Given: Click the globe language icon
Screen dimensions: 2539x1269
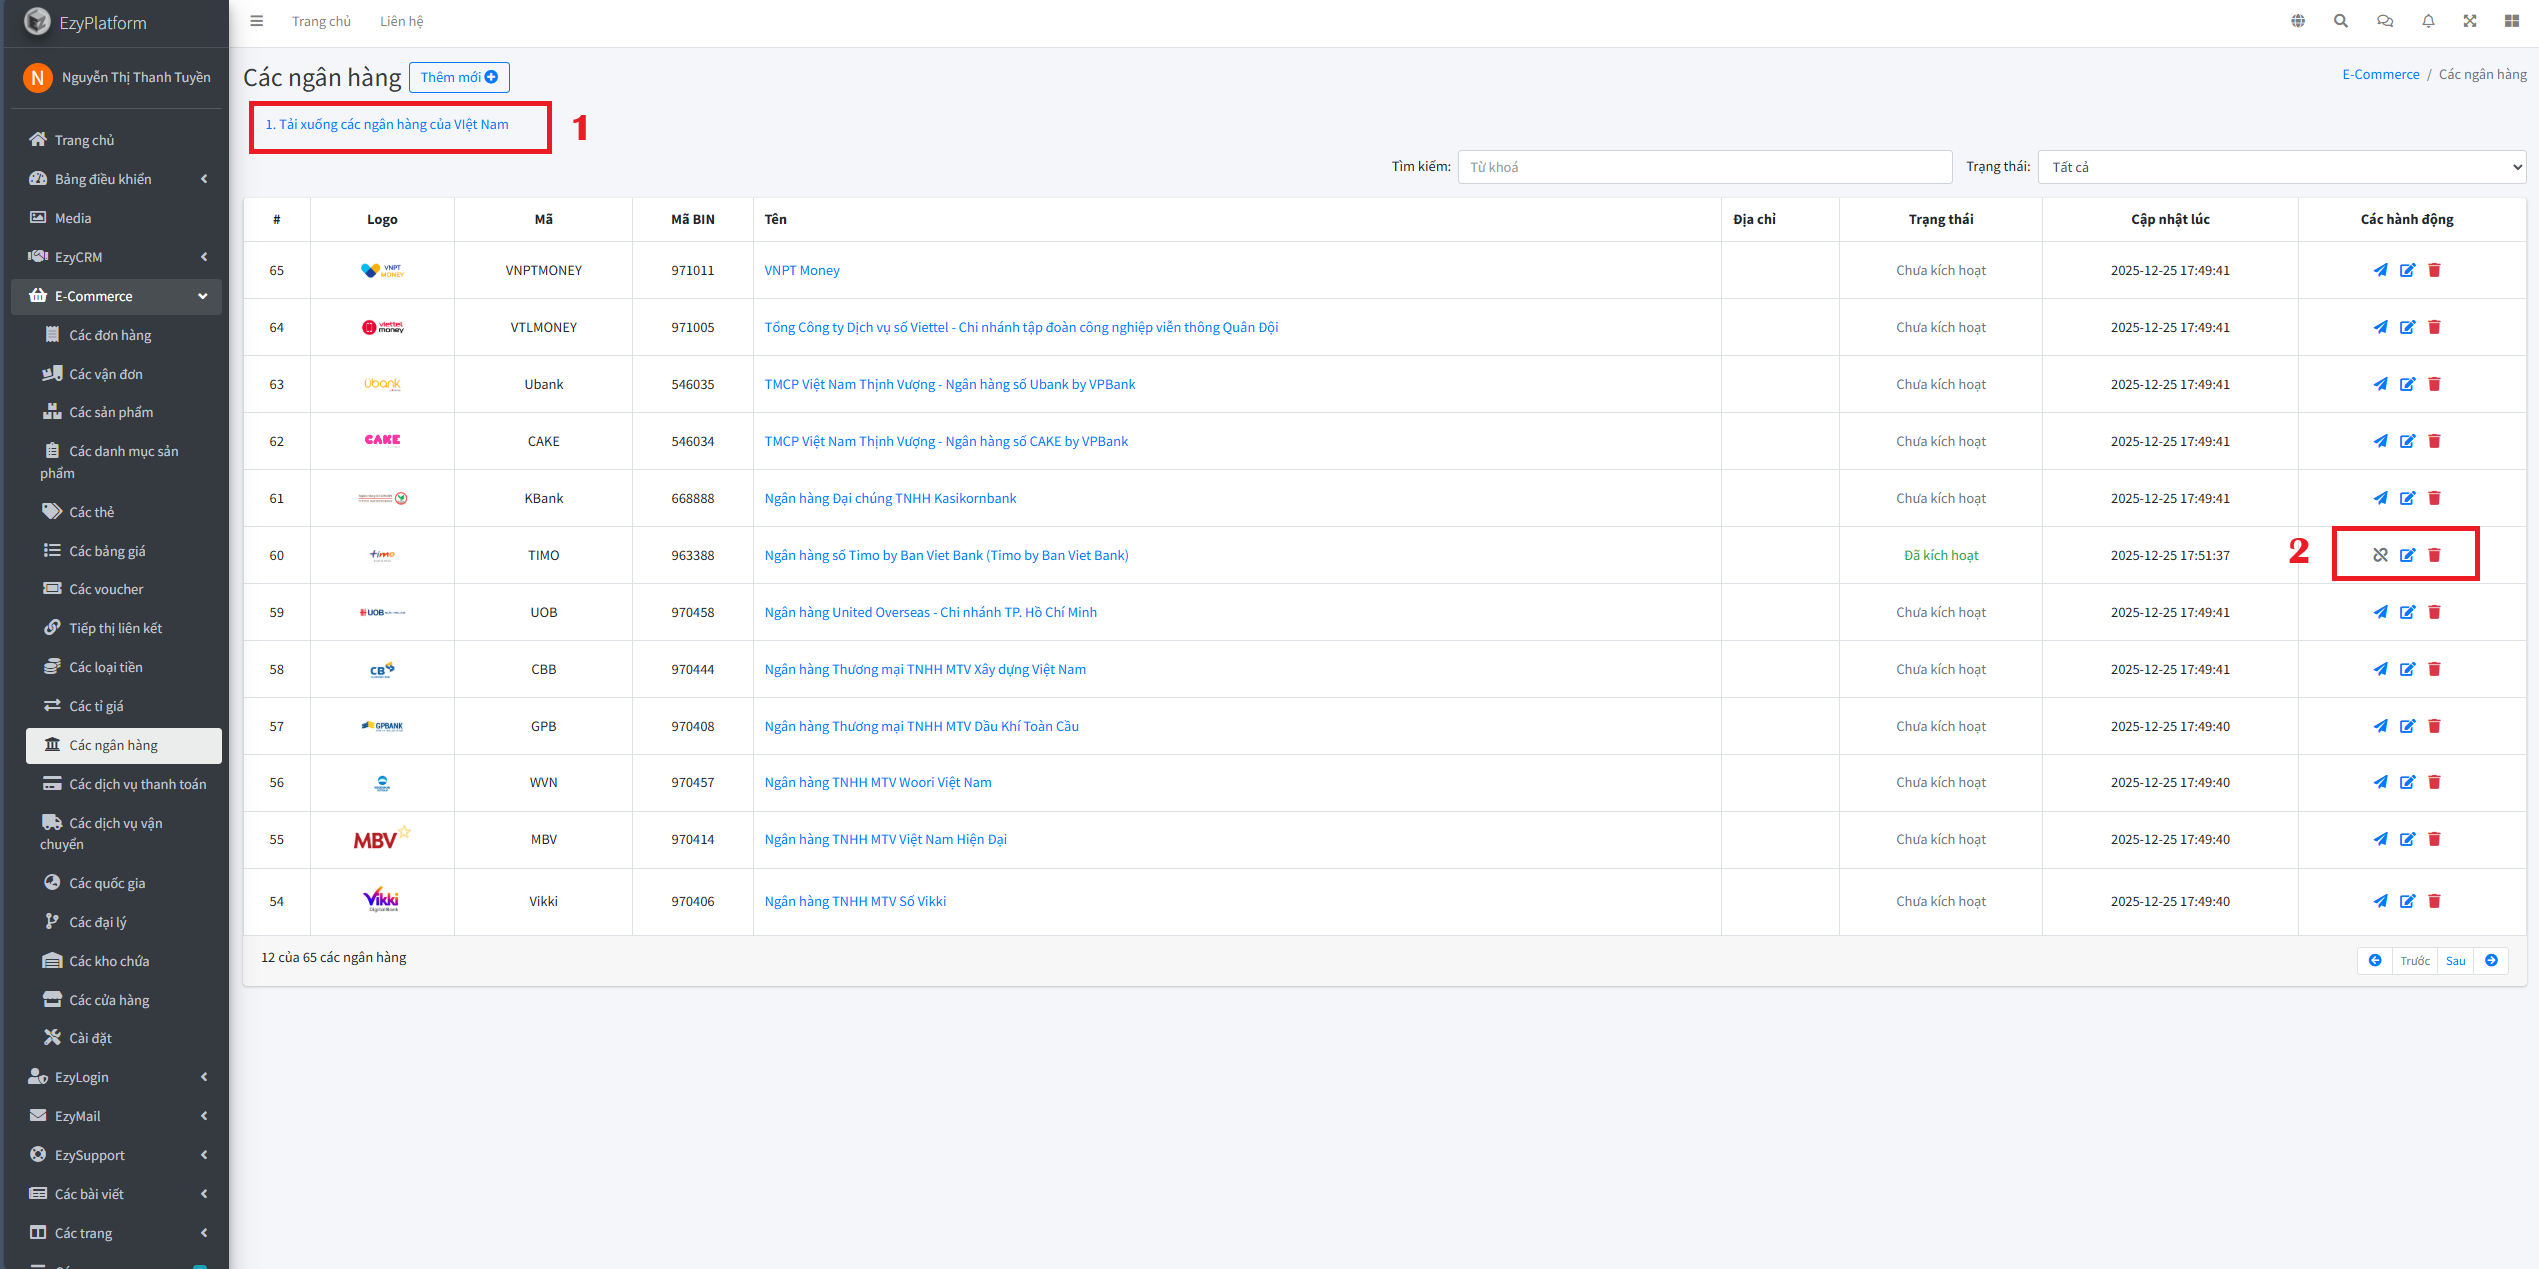Looking at the screenshot, I should [2298, 21].
